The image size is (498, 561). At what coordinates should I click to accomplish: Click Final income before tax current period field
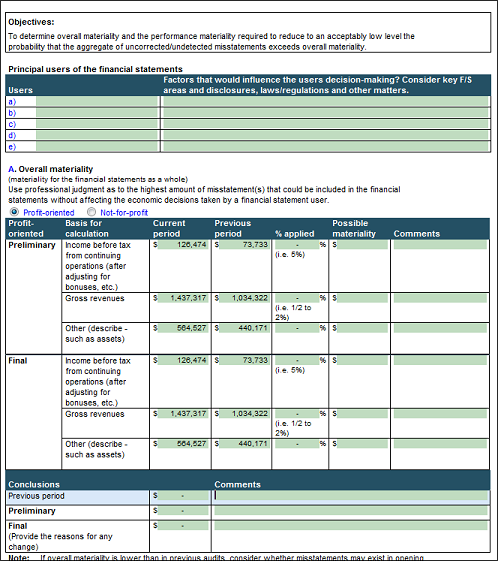click(x=183, y=360)
